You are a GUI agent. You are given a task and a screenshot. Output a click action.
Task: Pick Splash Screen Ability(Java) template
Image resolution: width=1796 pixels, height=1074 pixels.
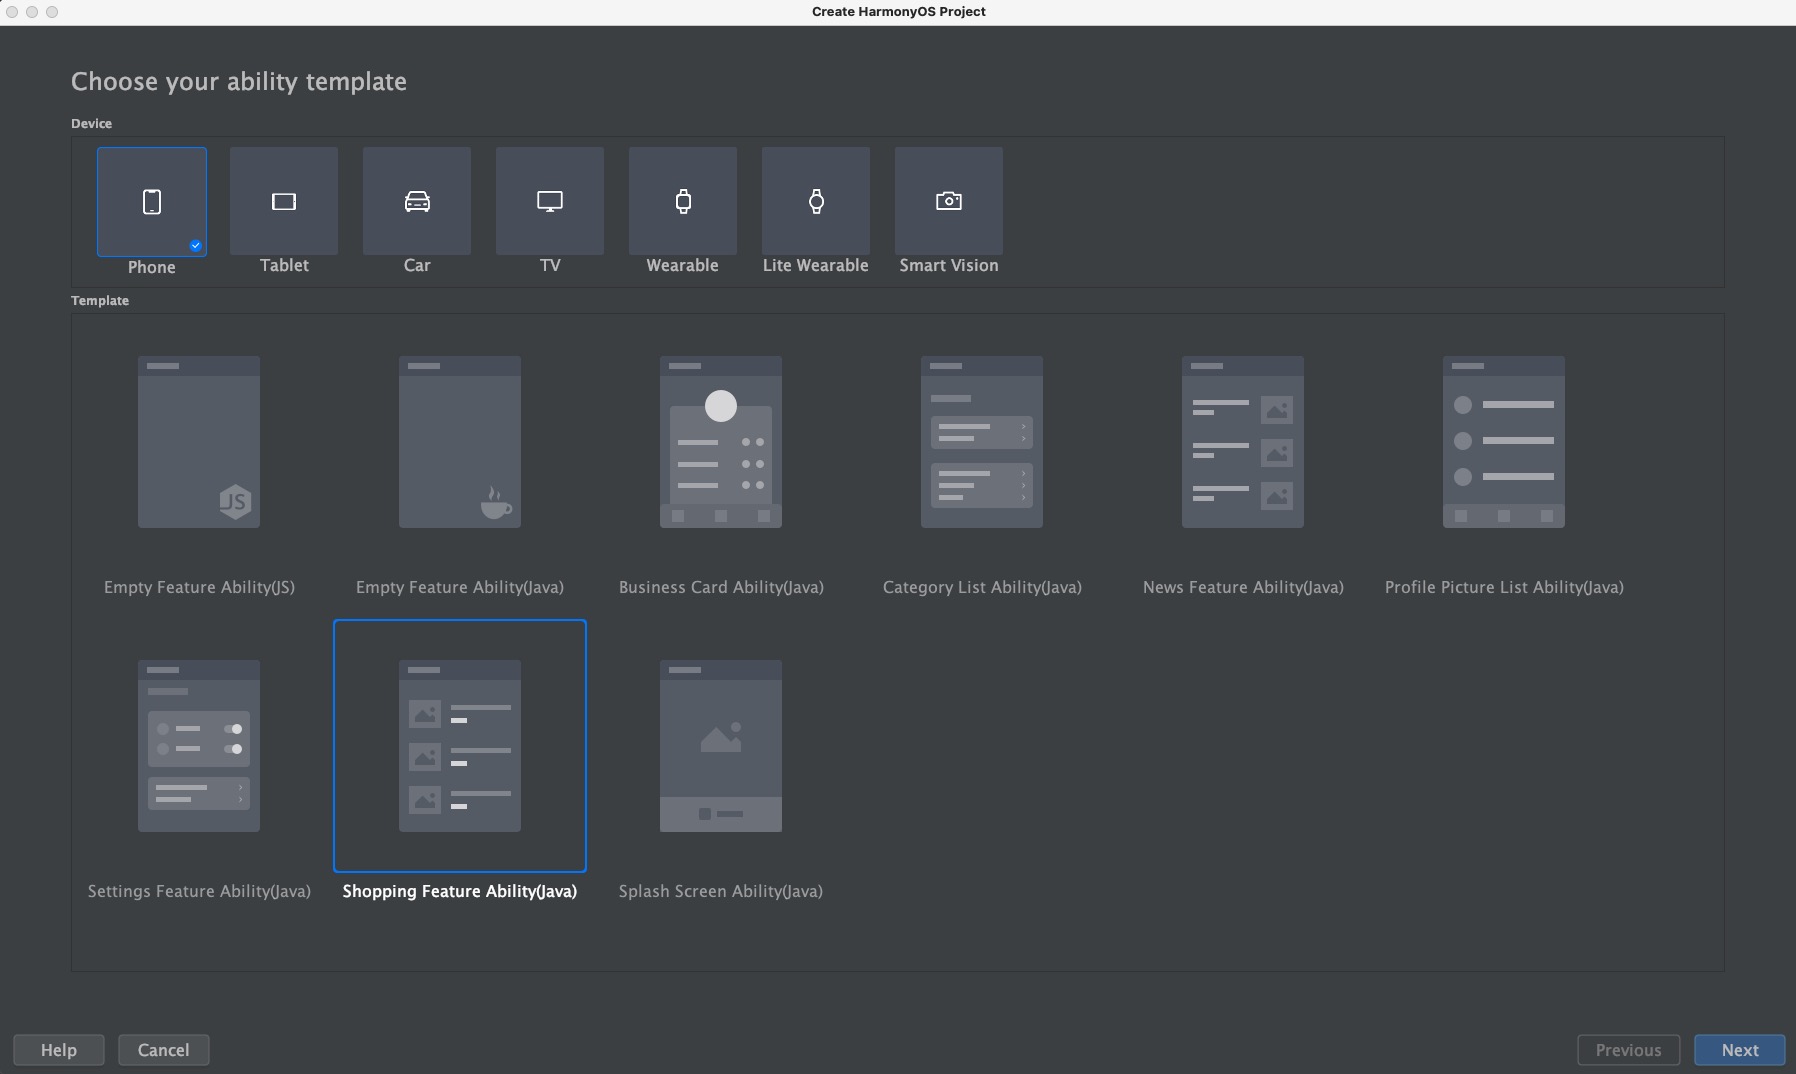pos(721,746)
